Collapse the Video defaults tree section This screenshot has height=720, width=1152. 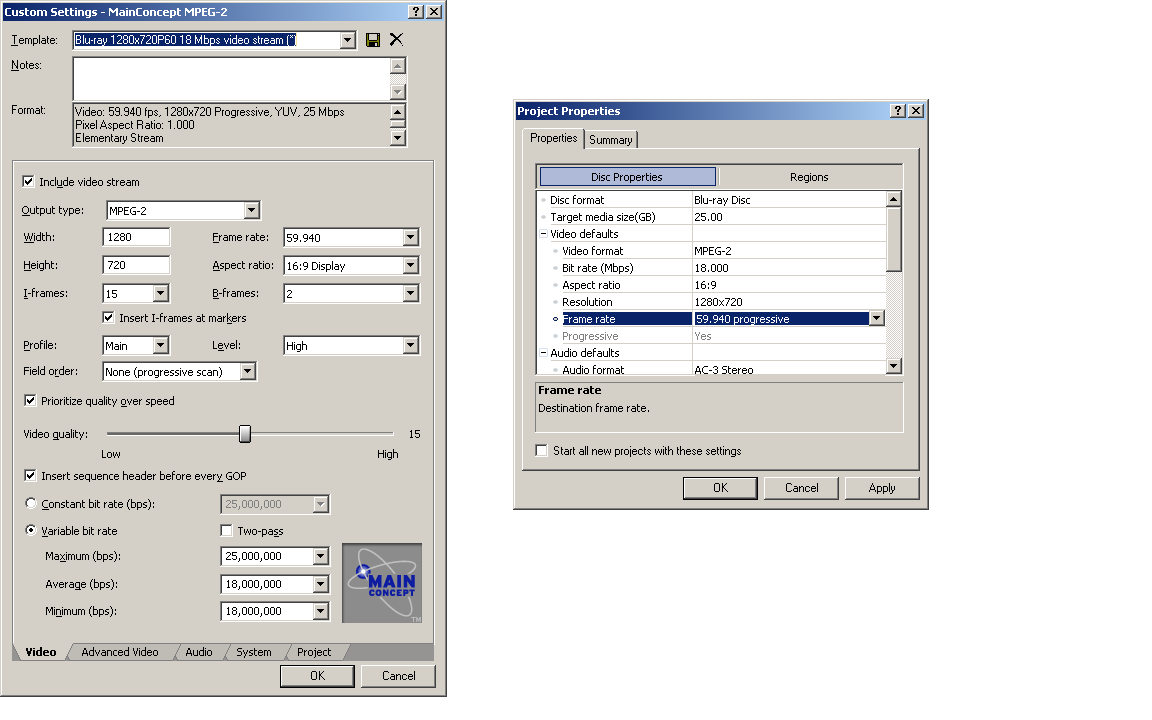coord(543,234)
